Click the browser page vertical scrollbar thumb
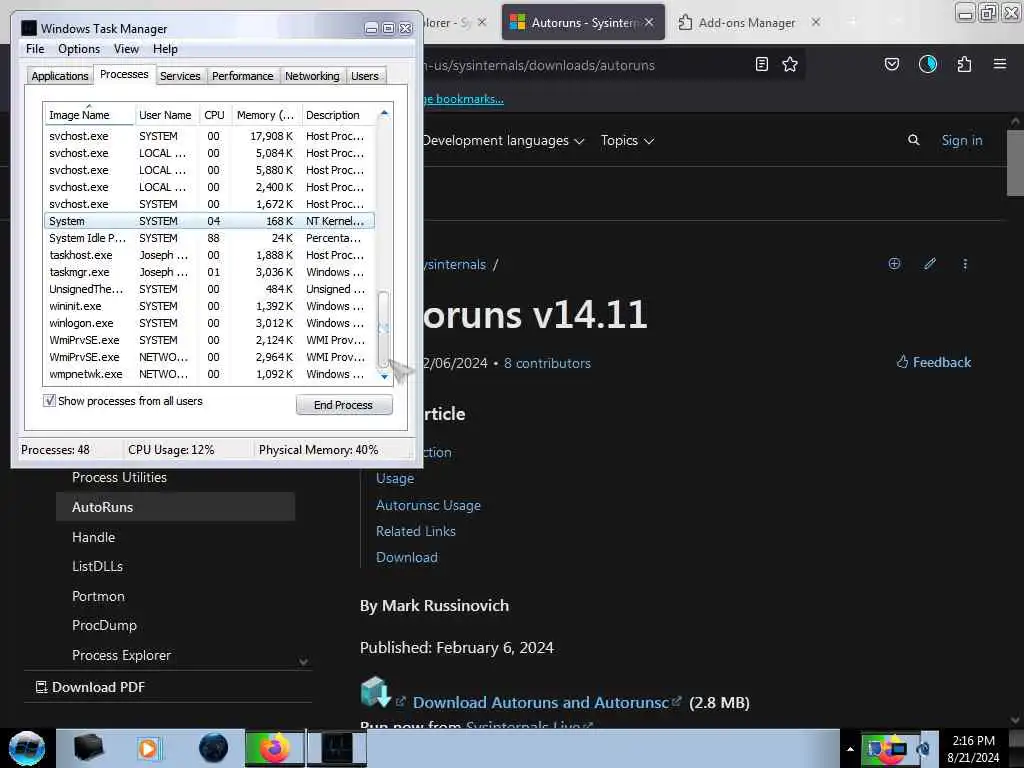The width and height of the screenshot is (1024, 768). pyautogui.click(x=1016, y=163)
